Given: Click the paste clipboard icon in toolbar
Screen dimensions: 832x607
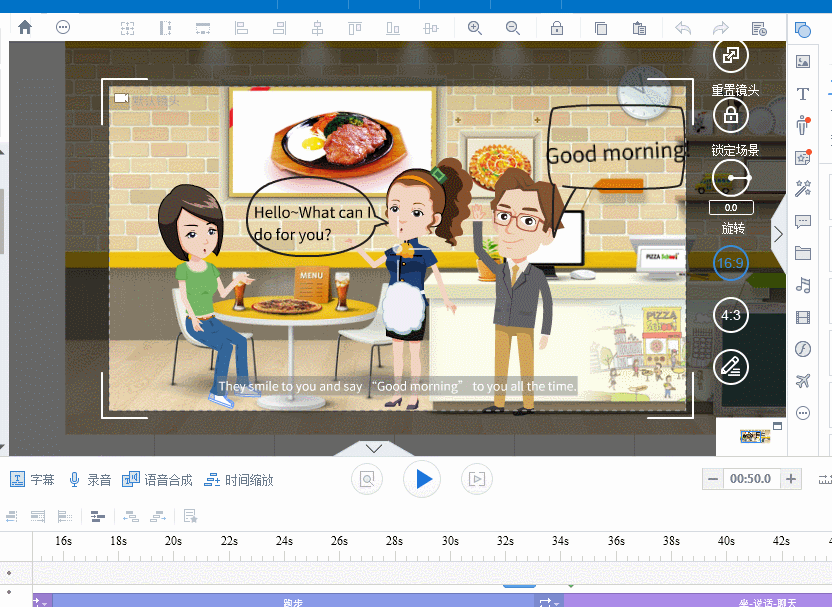Looking at the screenshot, I should pyautogui.click(x=639, y=28).
